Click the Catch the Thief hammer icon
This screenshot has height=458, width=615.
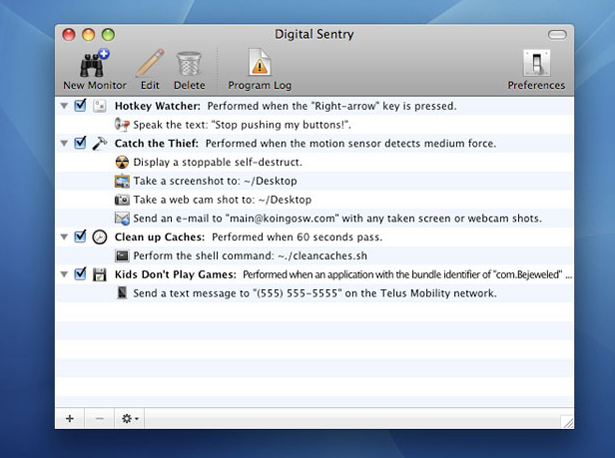coord(100,144)
